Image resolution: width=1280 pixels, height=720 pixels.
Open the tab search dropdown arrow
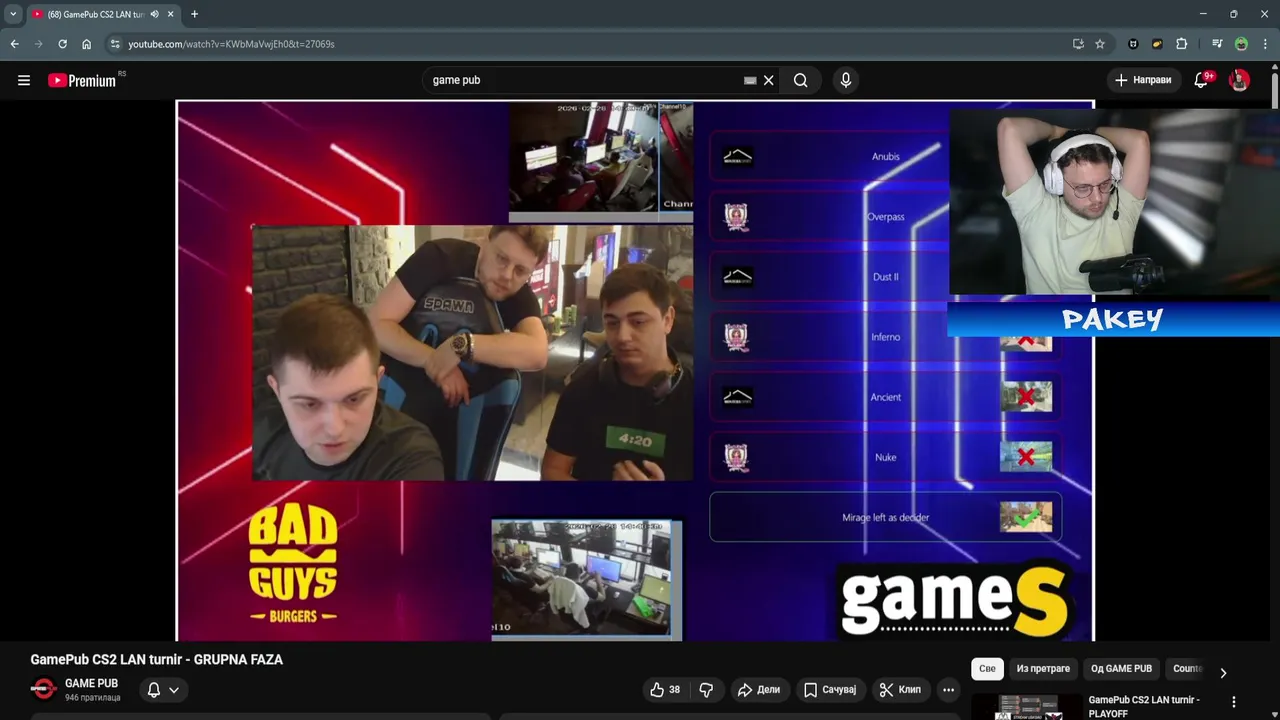(13, 14)
